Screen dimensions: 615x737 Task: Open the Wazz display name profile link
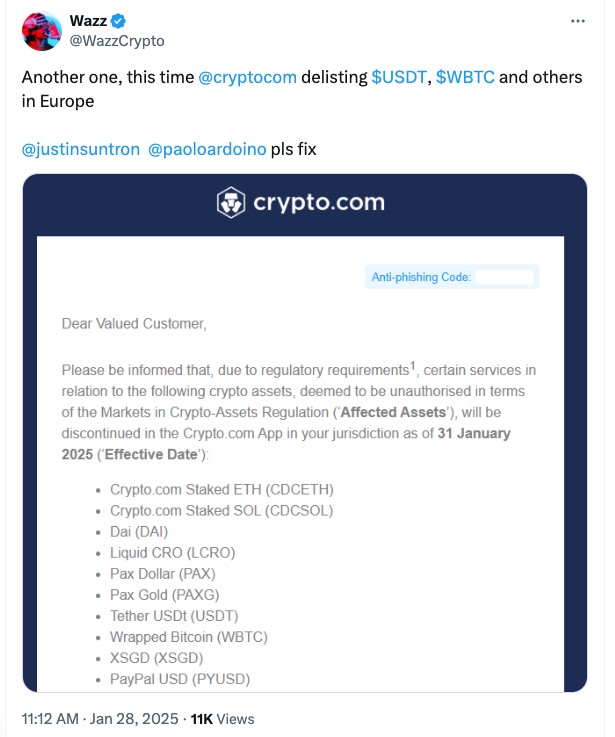[89, 22]
